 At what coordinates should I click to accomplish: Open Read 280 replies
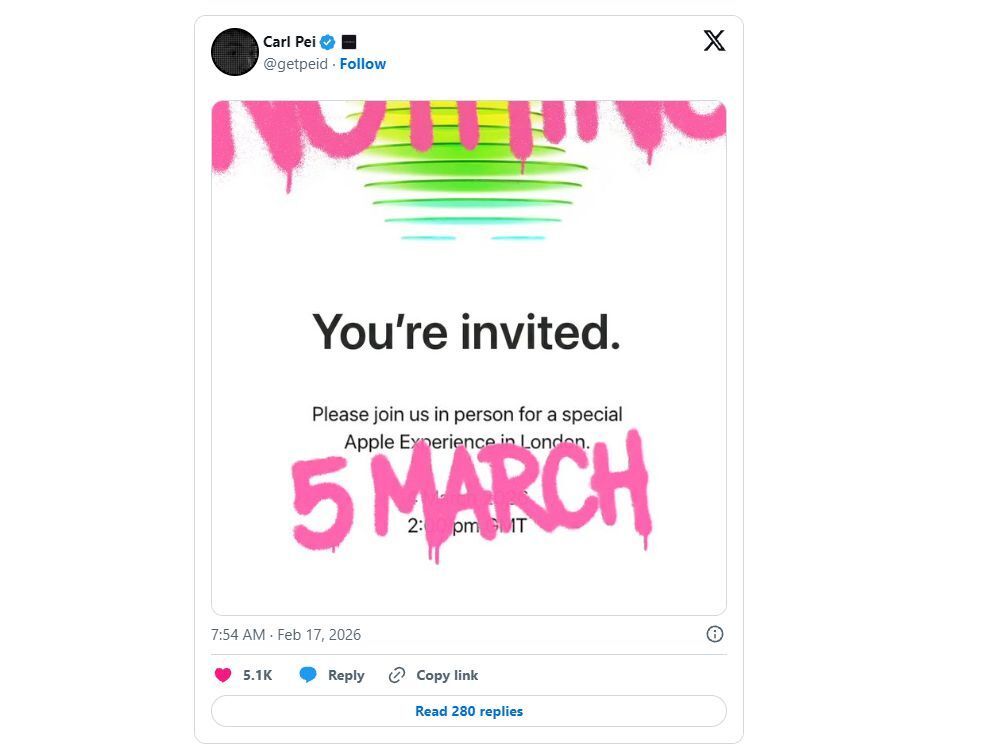pyautogui.click(x=468, y=711)
